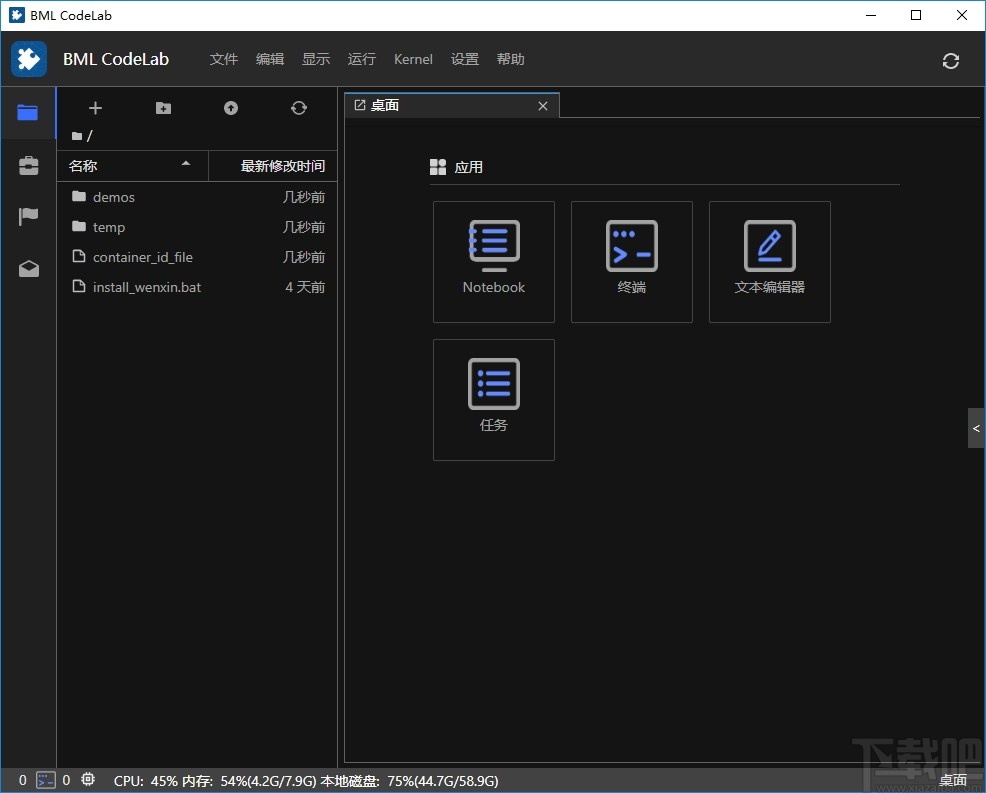This screenshot has width=986, height=793.
Task: Open the Kernel menu
Action: click(x=413, y=59)
